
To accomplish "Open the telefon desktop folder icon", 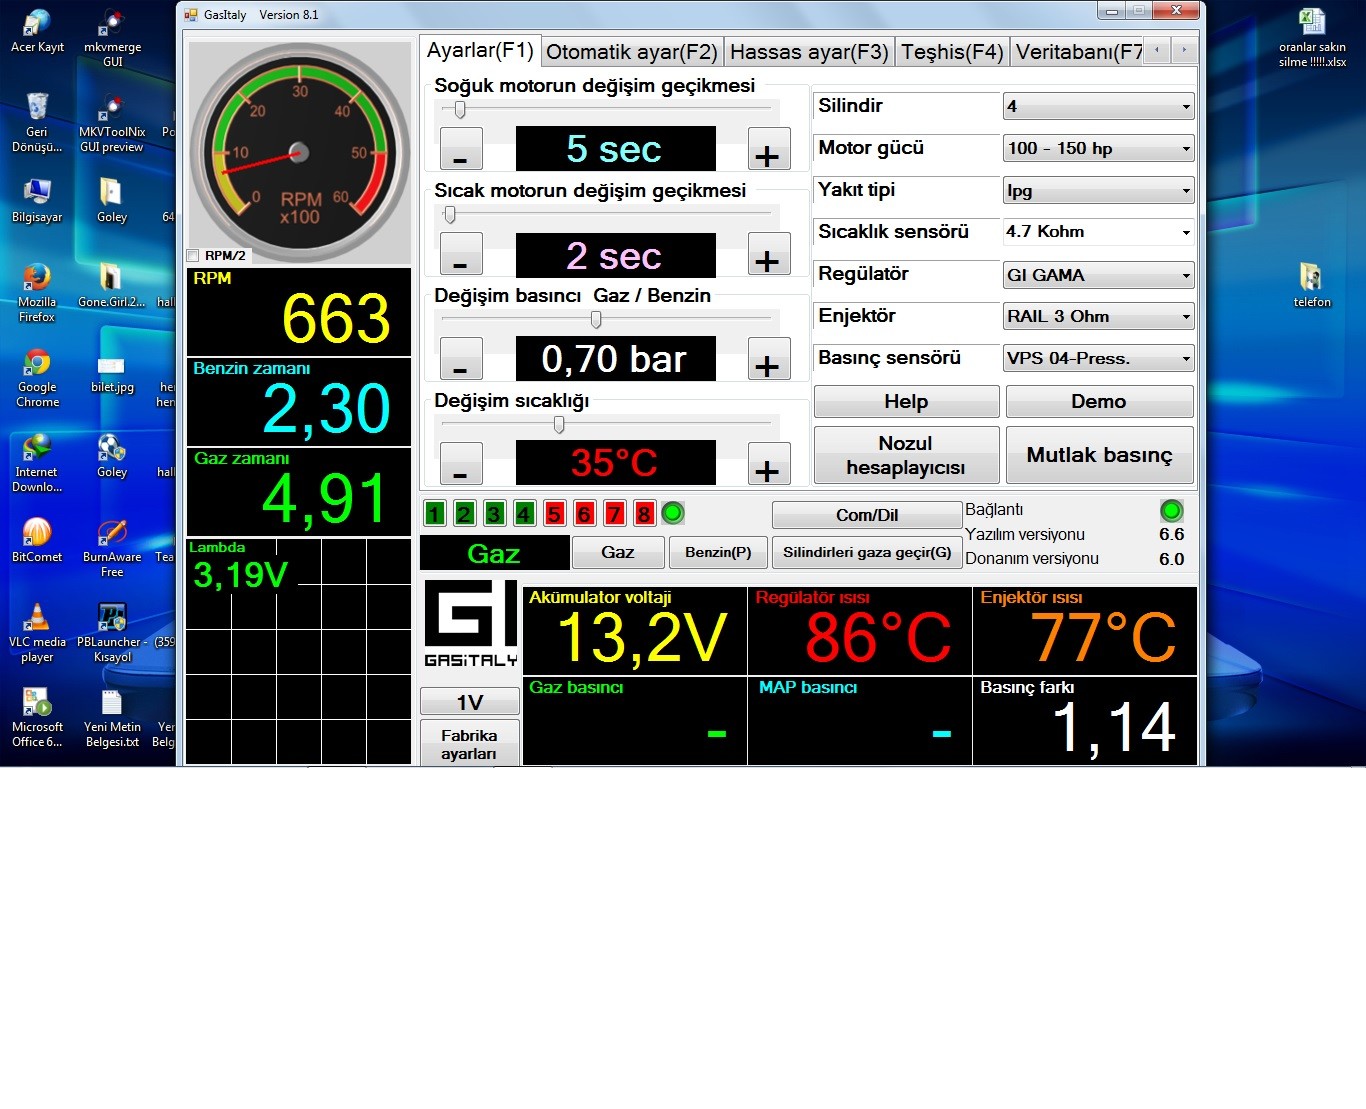I will (1311, 279).
